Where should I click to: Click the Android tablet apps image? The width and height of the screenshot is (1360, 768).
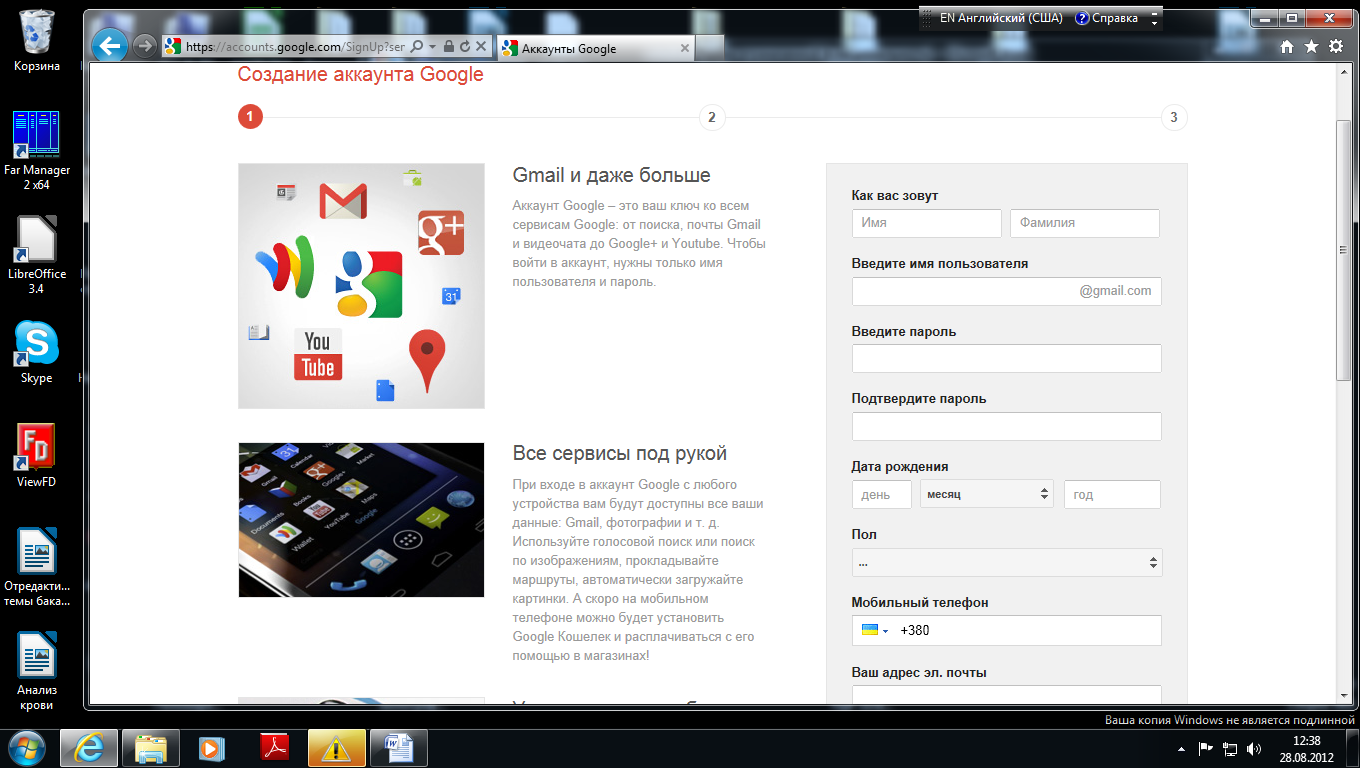click(x=361, y=520)
